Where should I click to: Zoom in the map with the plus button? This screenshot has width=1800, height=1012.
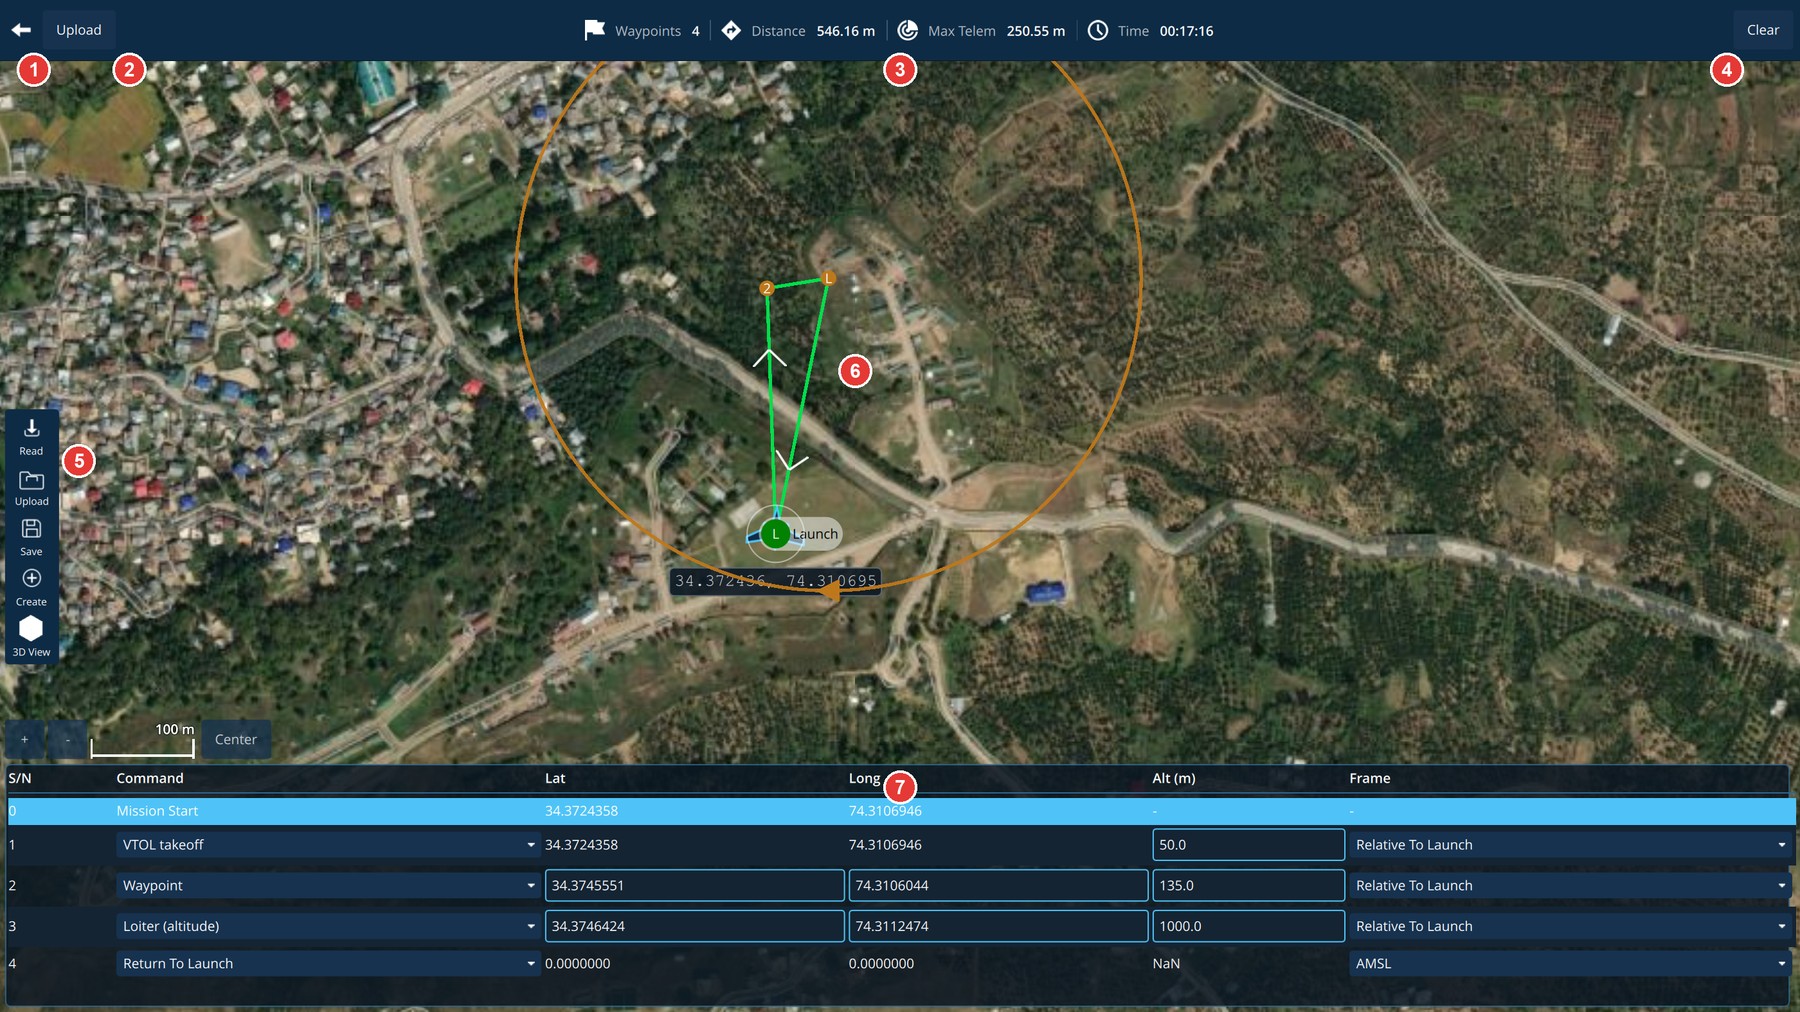point(24,739)
